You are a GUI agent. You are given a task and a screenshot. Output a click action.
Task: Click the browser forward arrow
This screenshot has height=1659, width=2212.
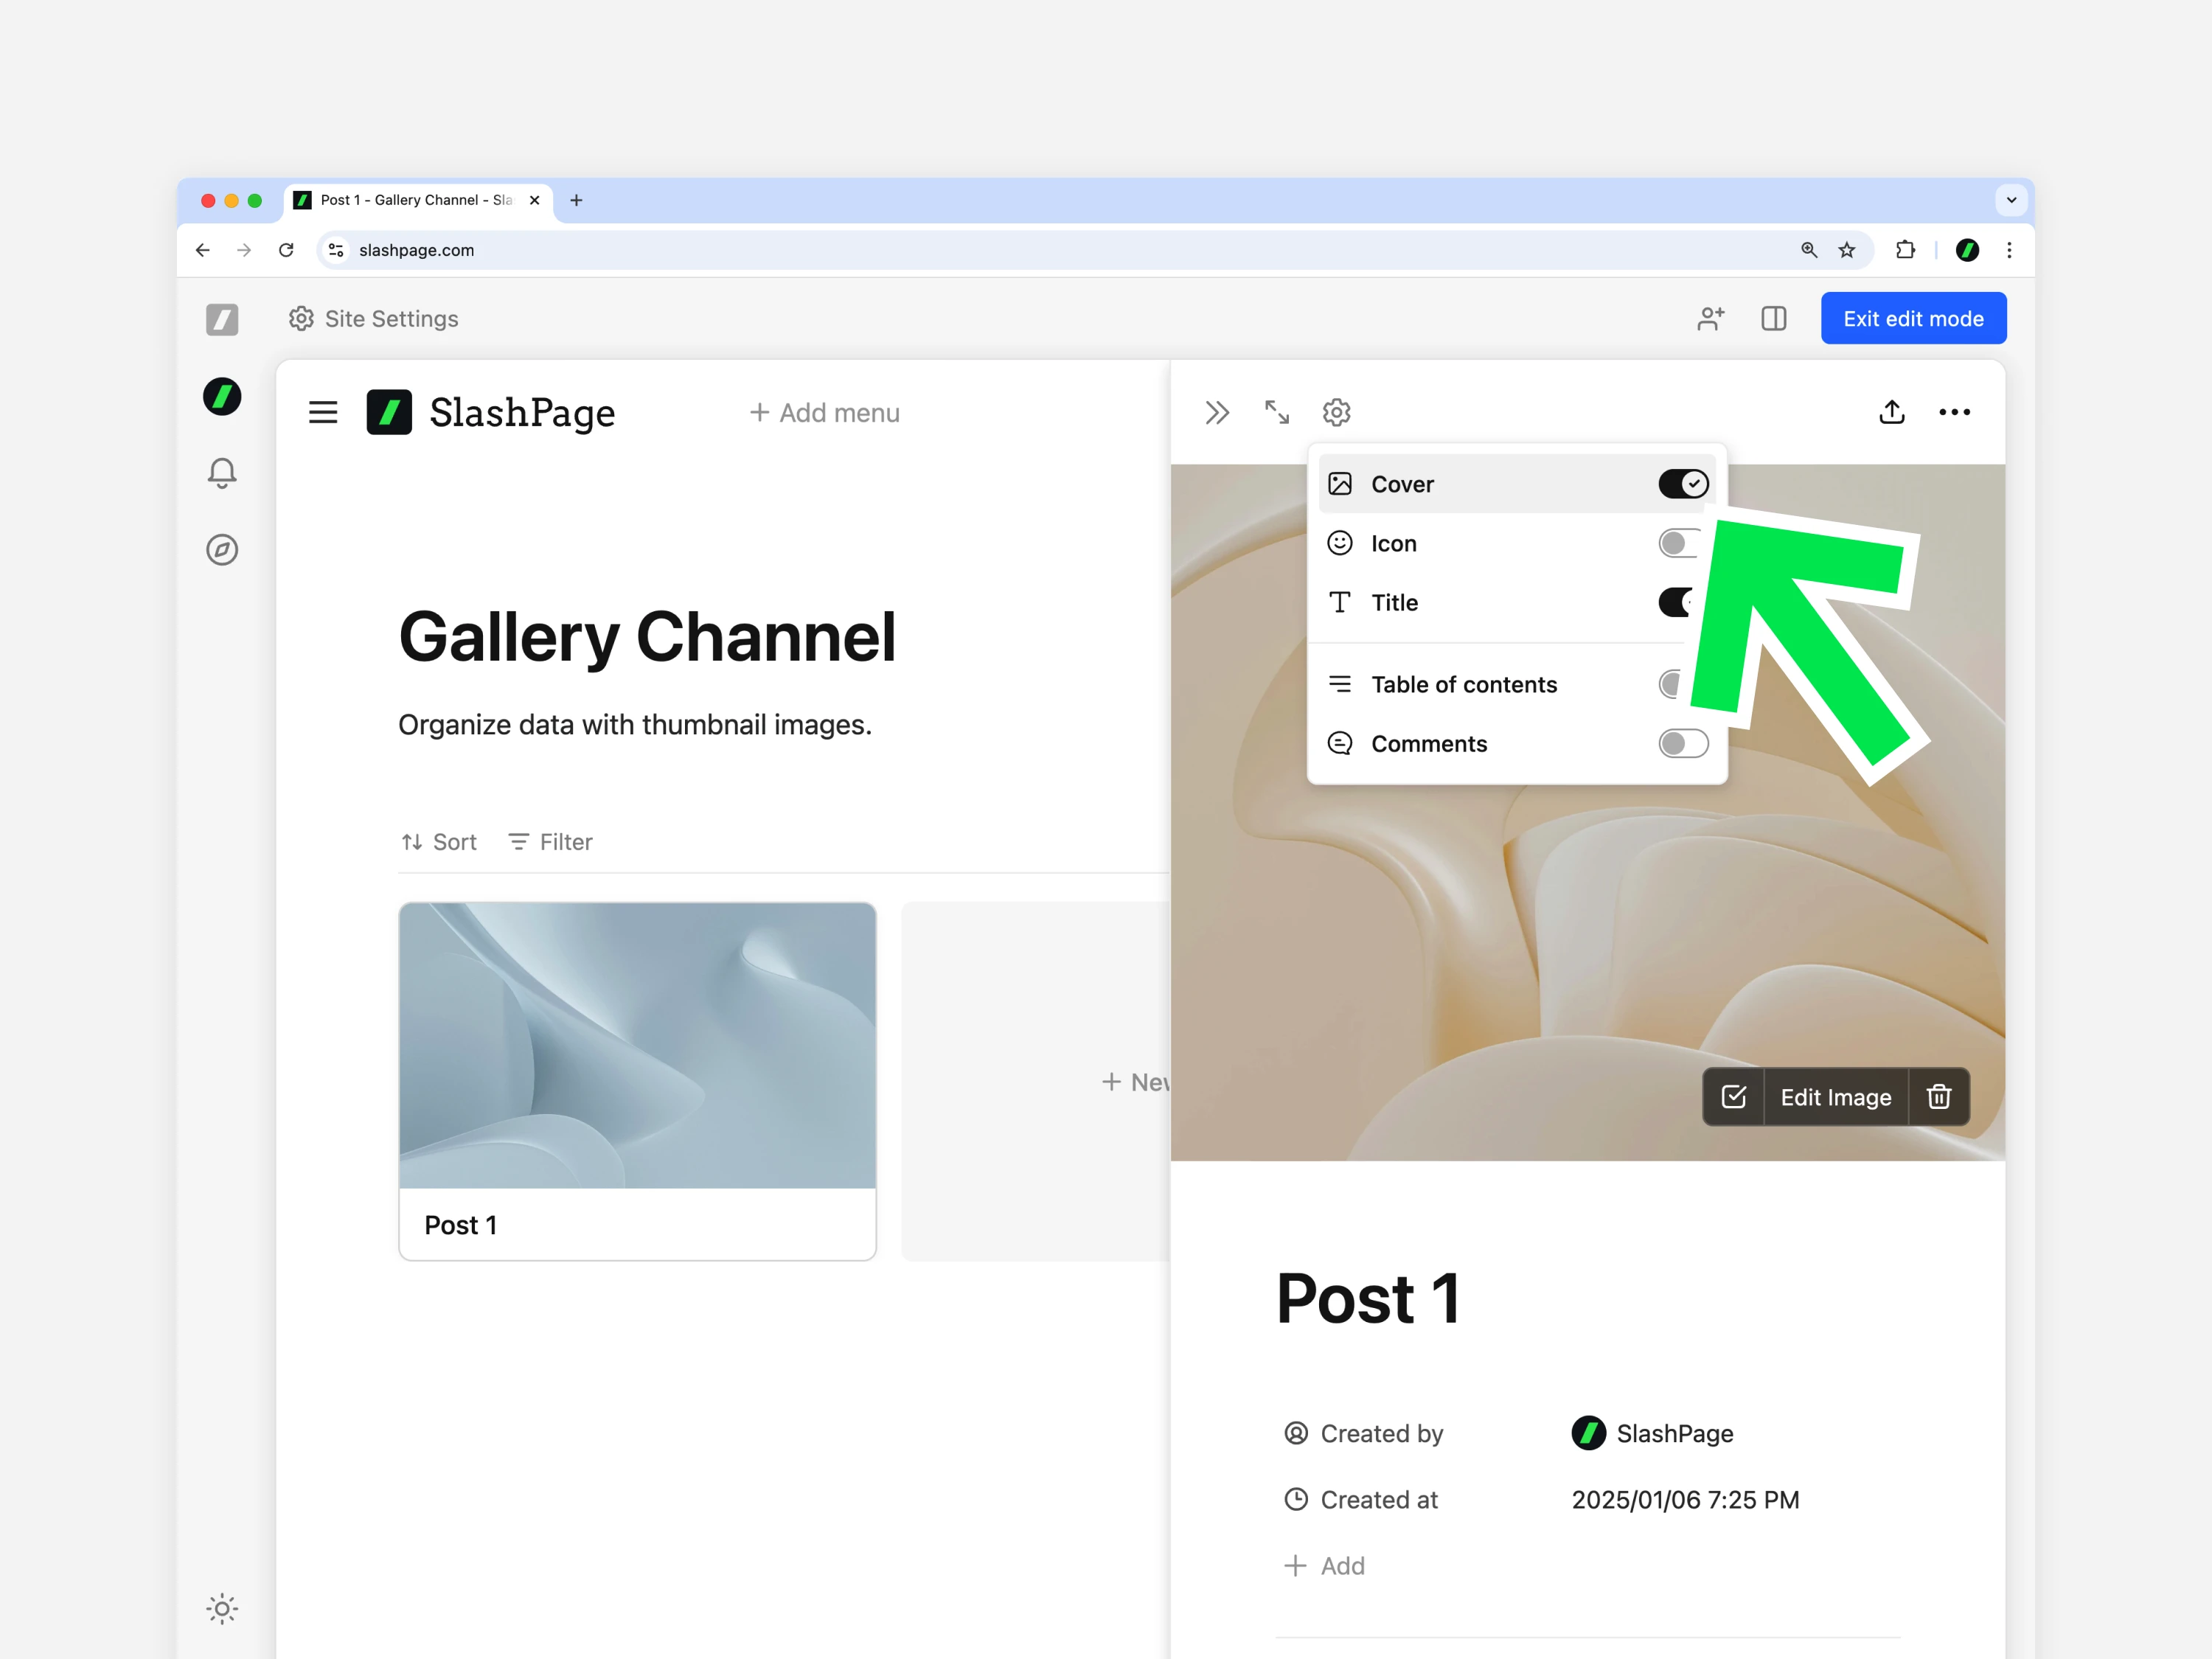click(x=244, y=250)
